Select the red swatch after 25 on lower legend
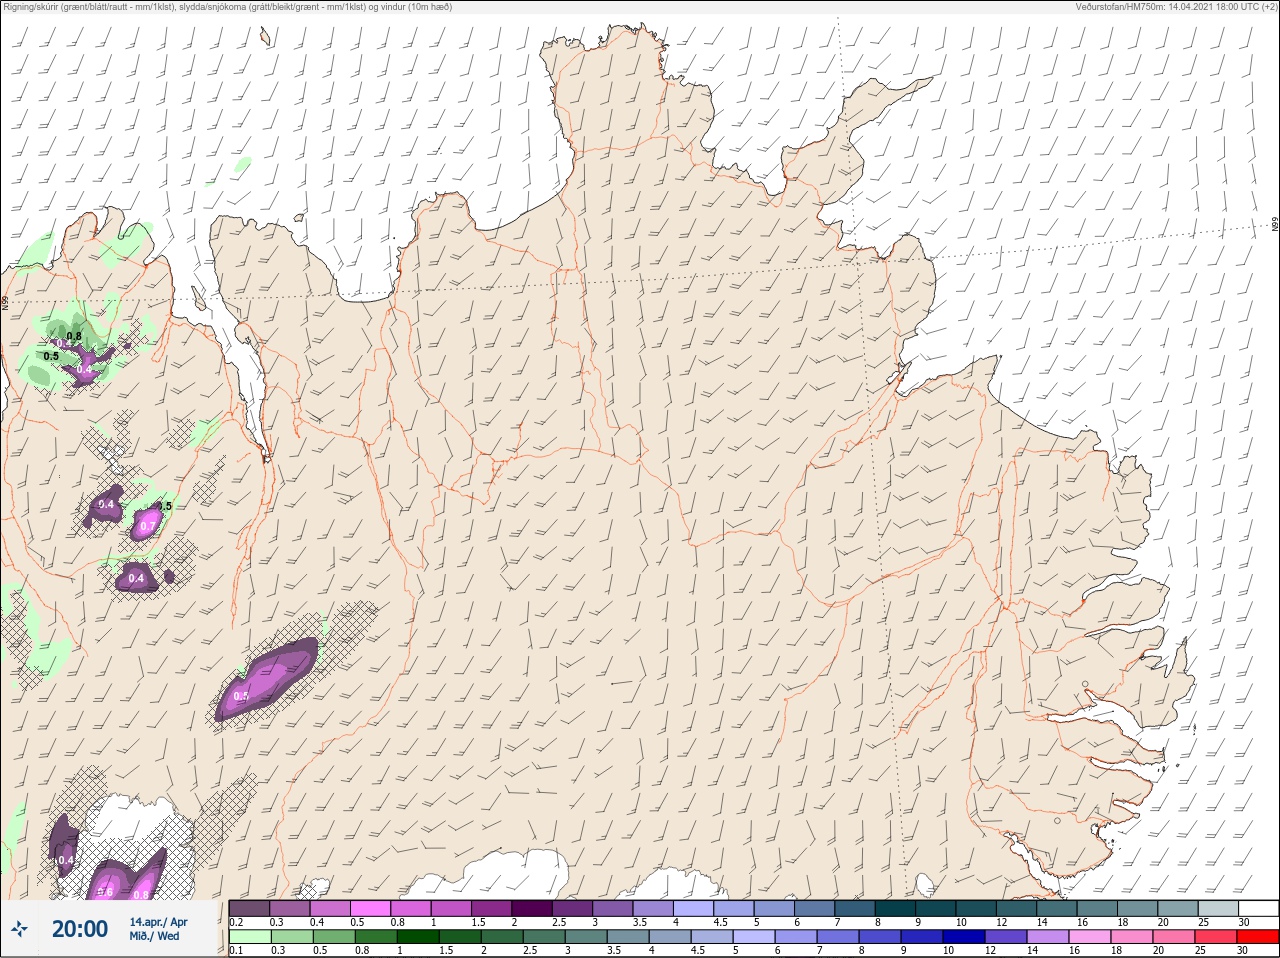 tap(1258, 937)
